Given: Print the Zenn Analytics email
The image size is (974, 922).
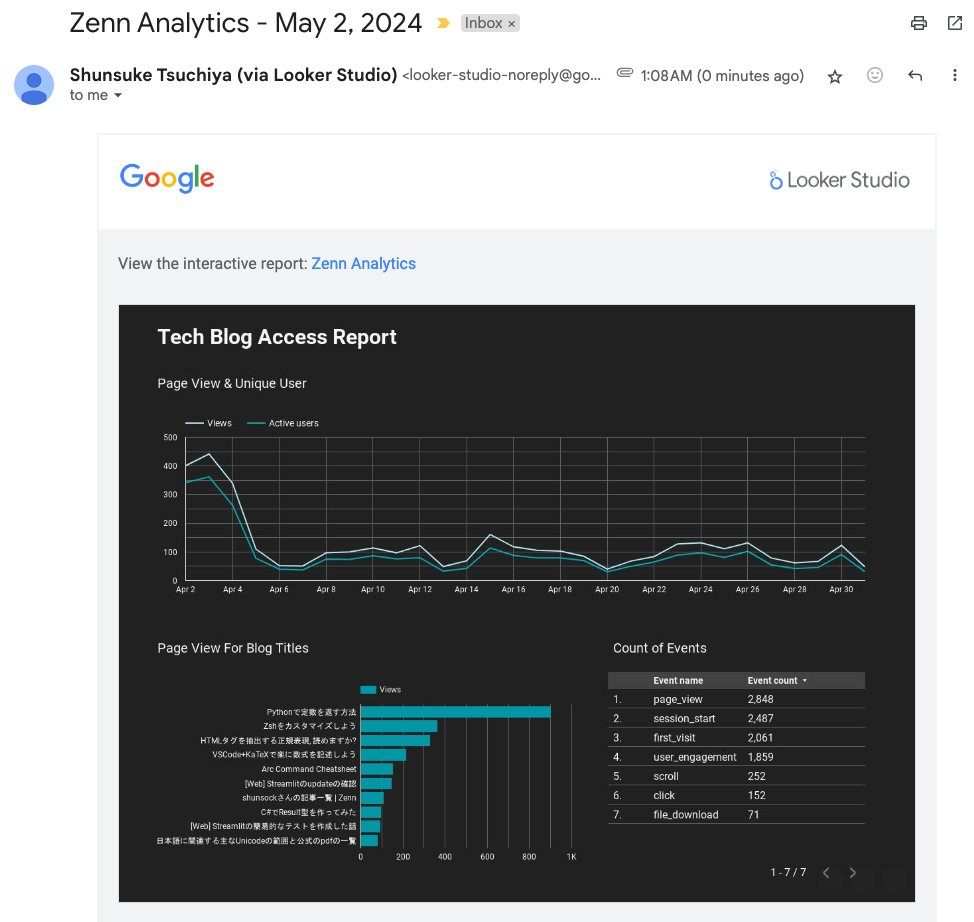Looking at the screenshot, I should point(919,24).
